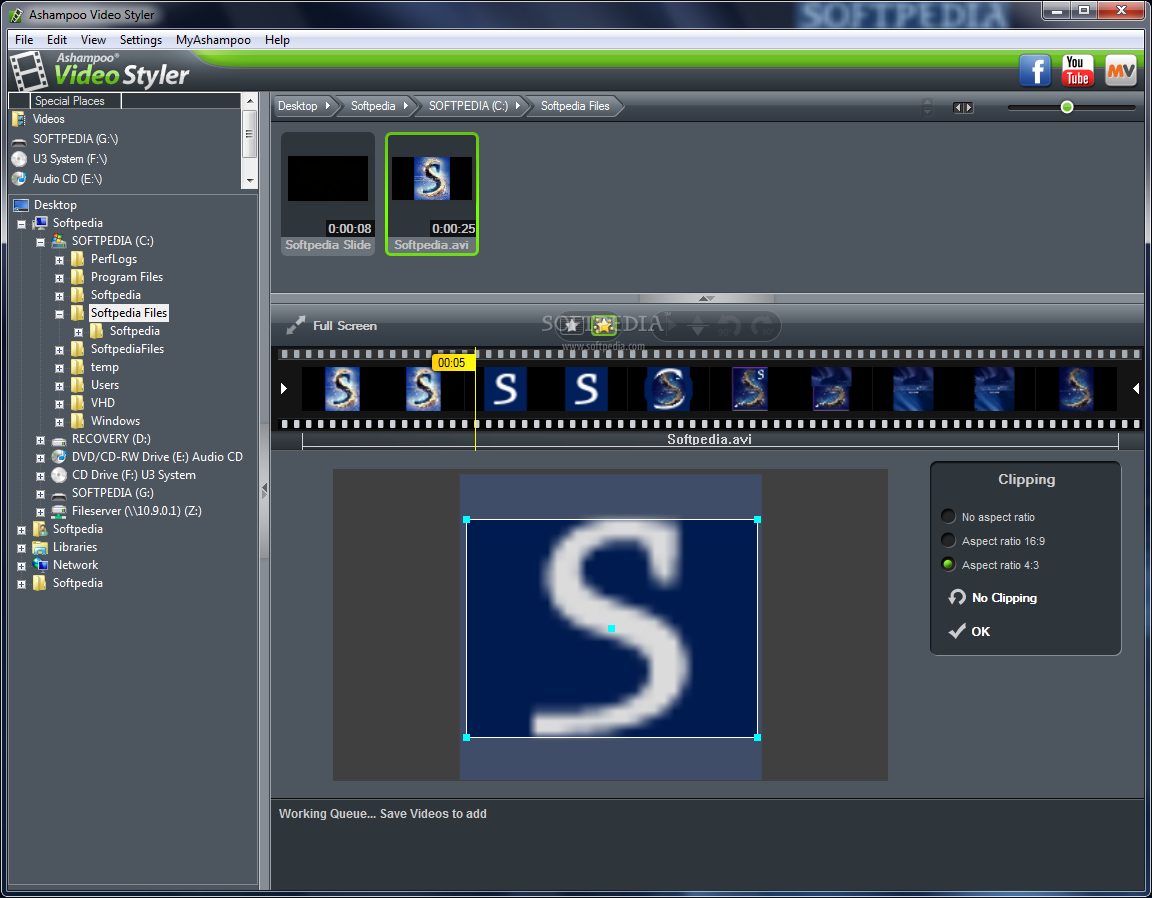Click the clipping bottom-right corner handle
Screen dimensions: 1152x898
point(757,737)
